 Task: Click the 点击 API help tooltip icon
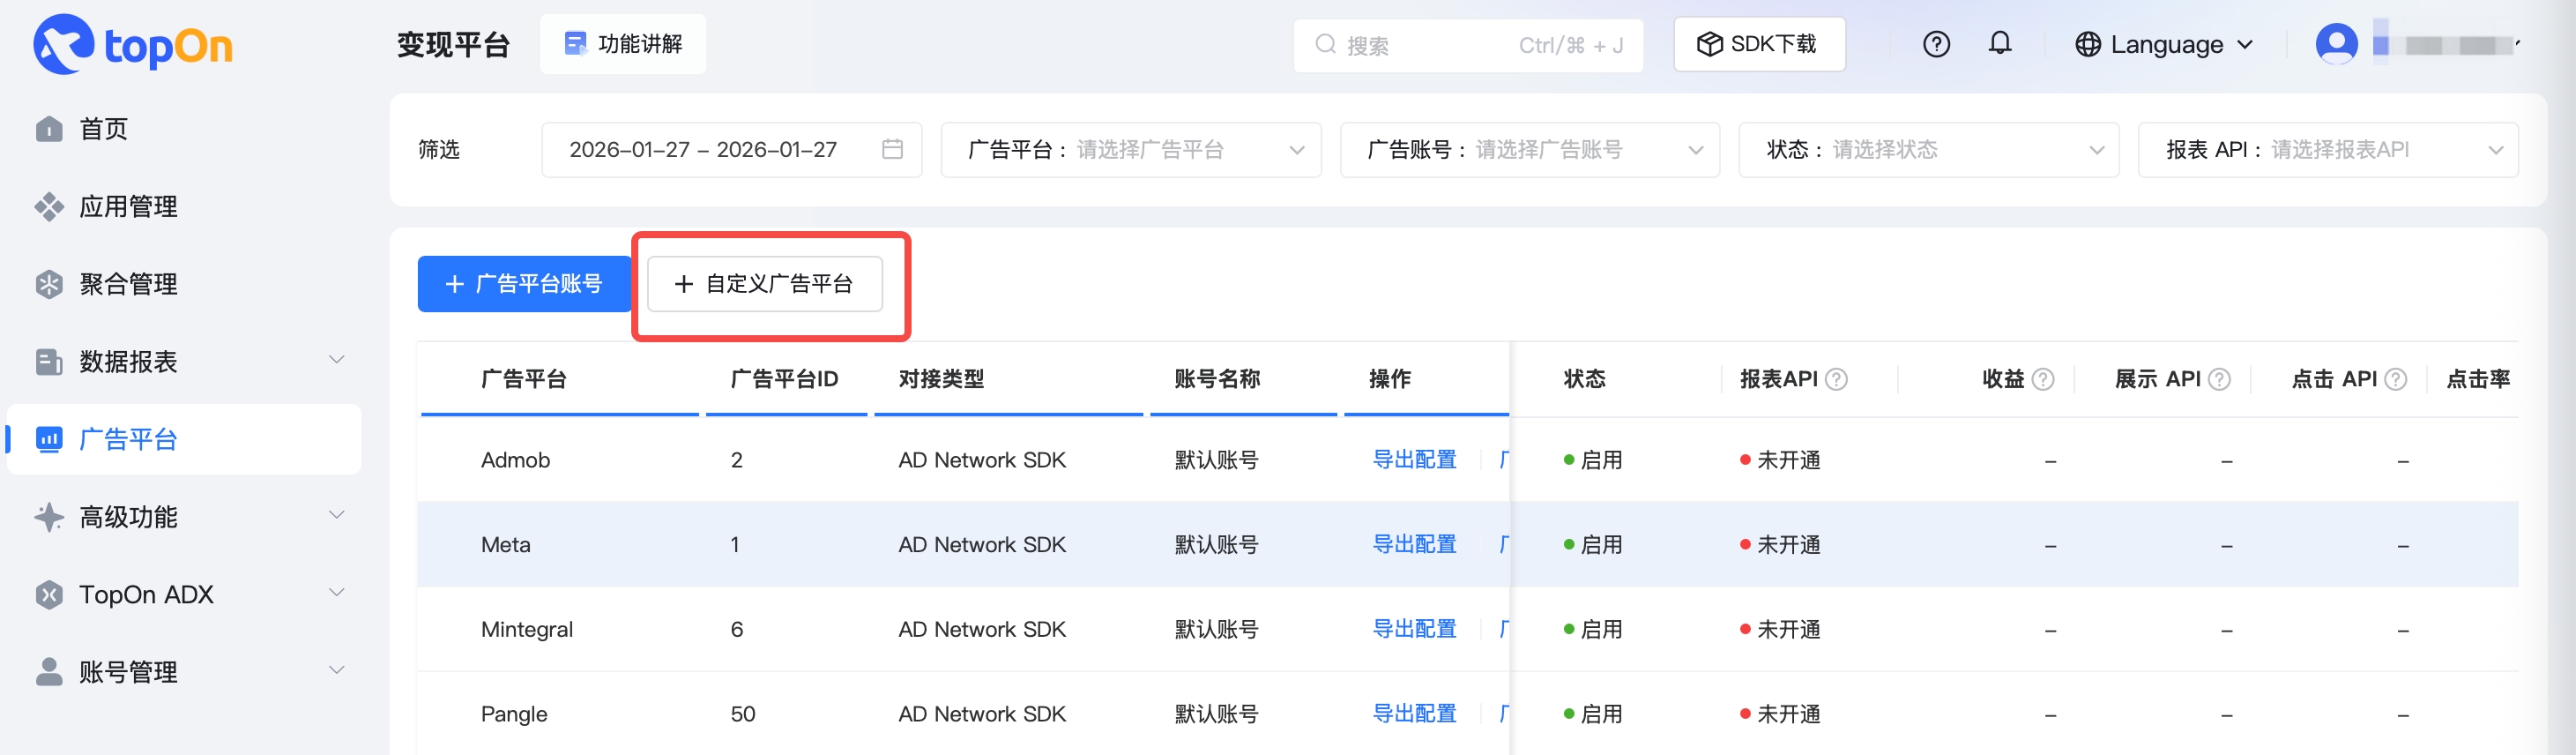point(2395,380)
